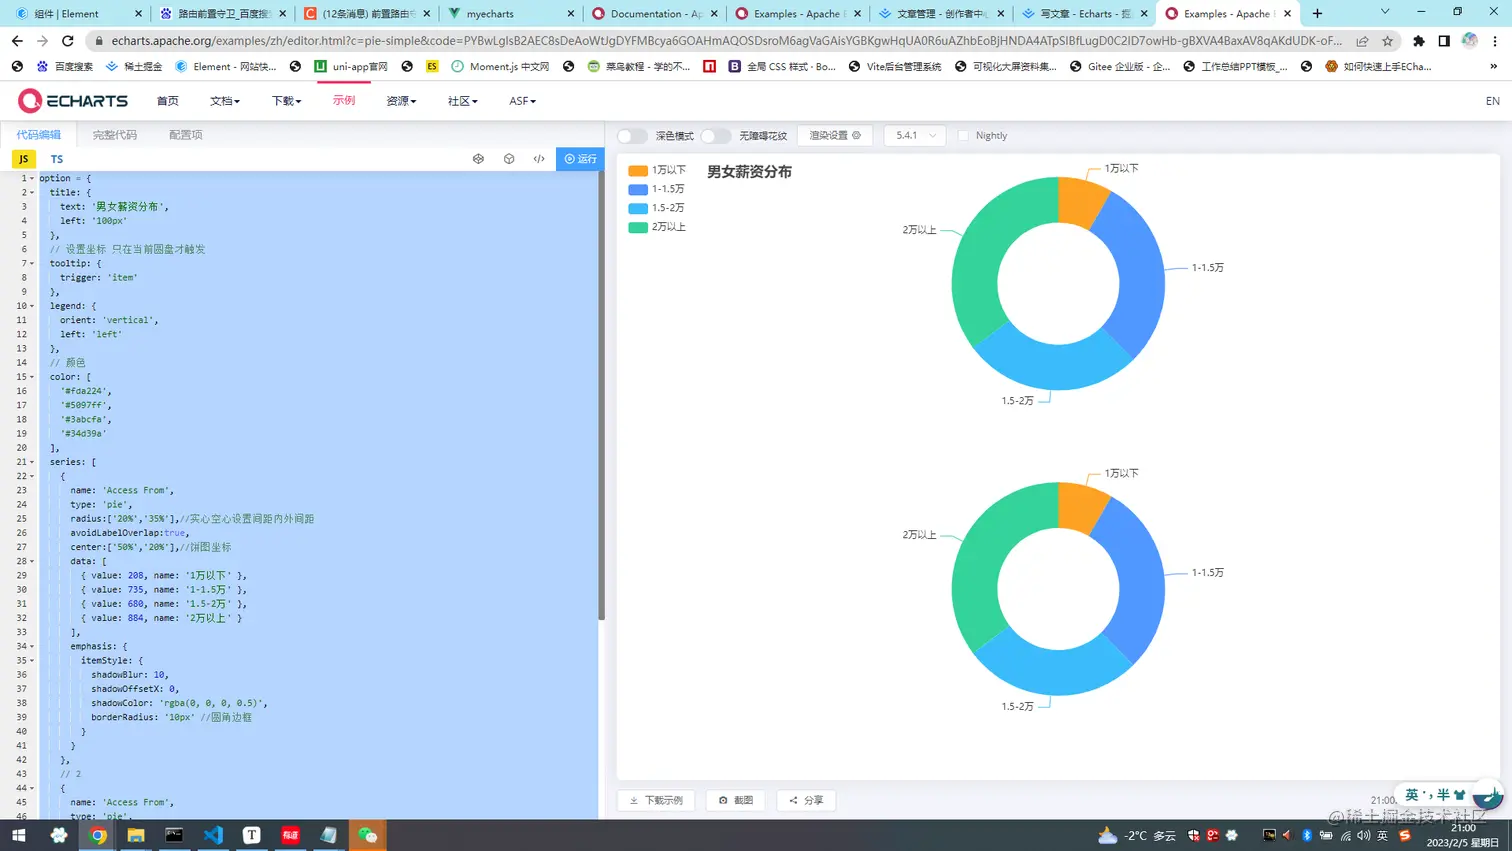
Task: Open the Windows Start menu
Action: click(x=18, y=835)
